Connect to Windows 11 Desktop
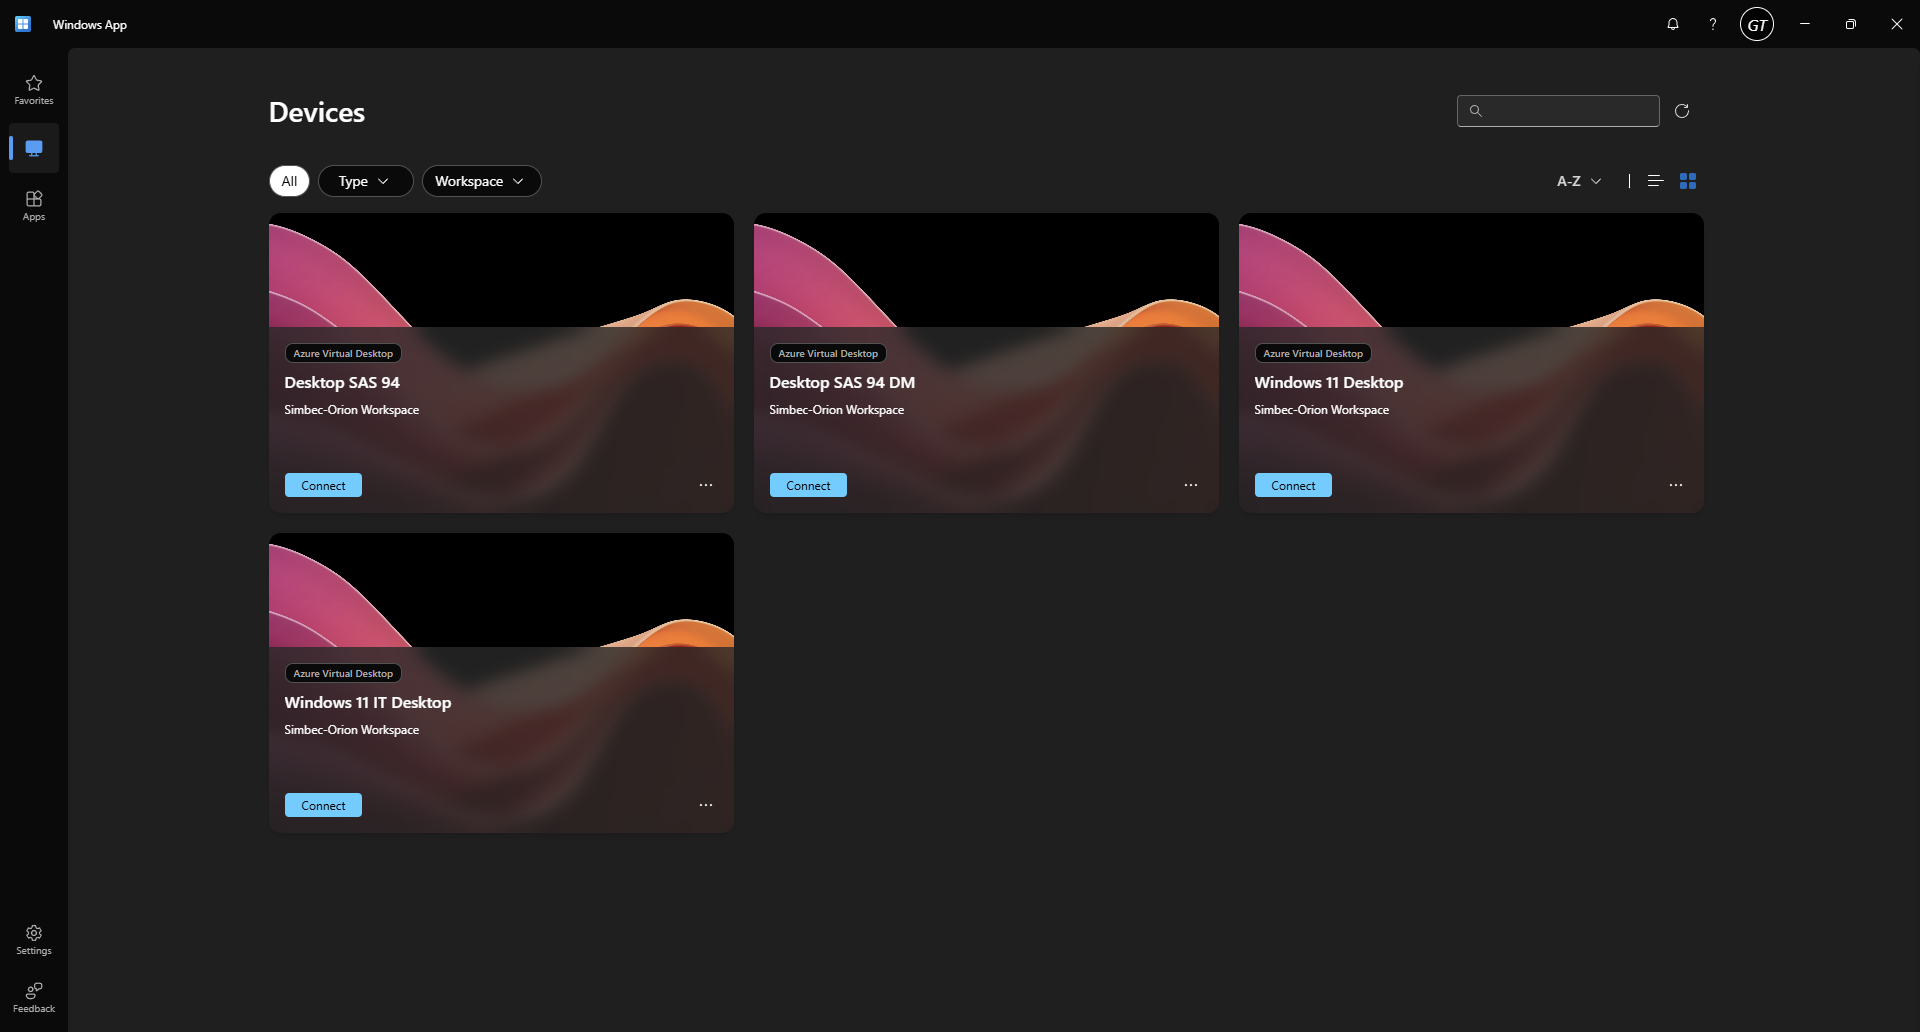1920x1032 pixels. click(x=1293, y=485)
